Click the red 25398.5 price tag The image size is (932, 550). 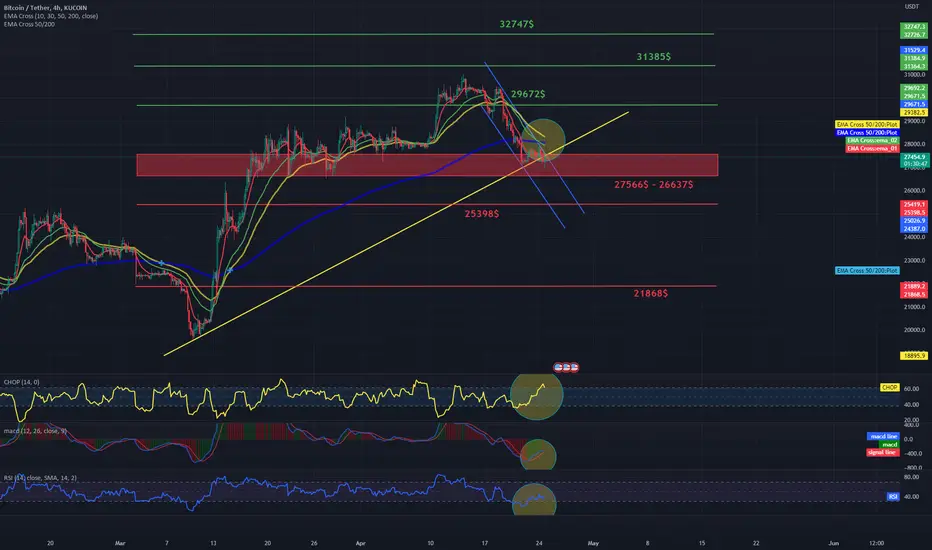tap(914, 212)
